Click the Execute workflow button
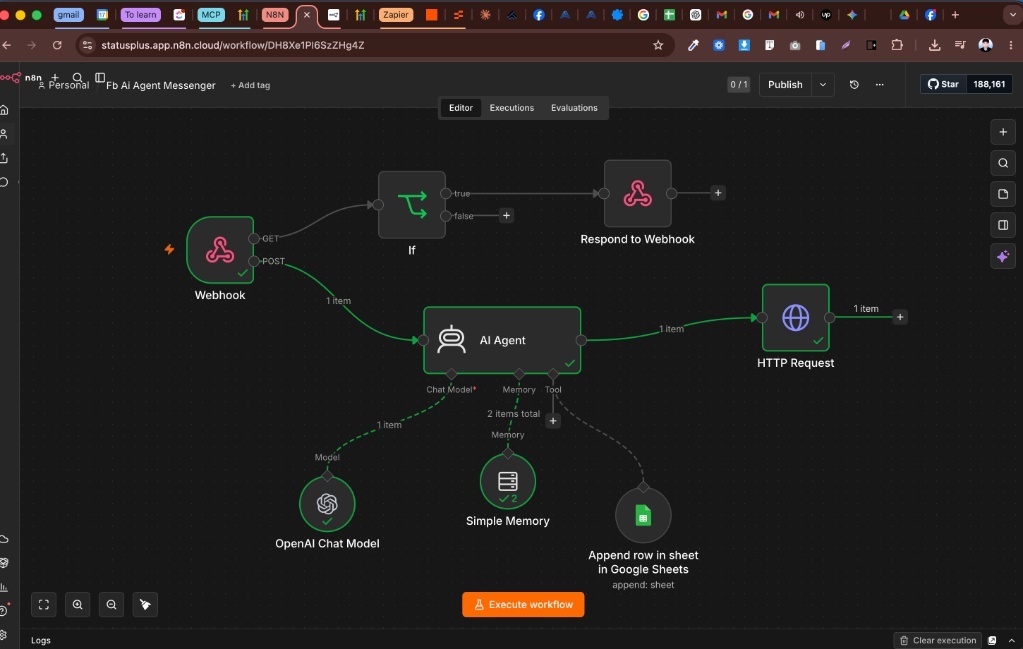Screen dimensions: 1023x649 523,605
